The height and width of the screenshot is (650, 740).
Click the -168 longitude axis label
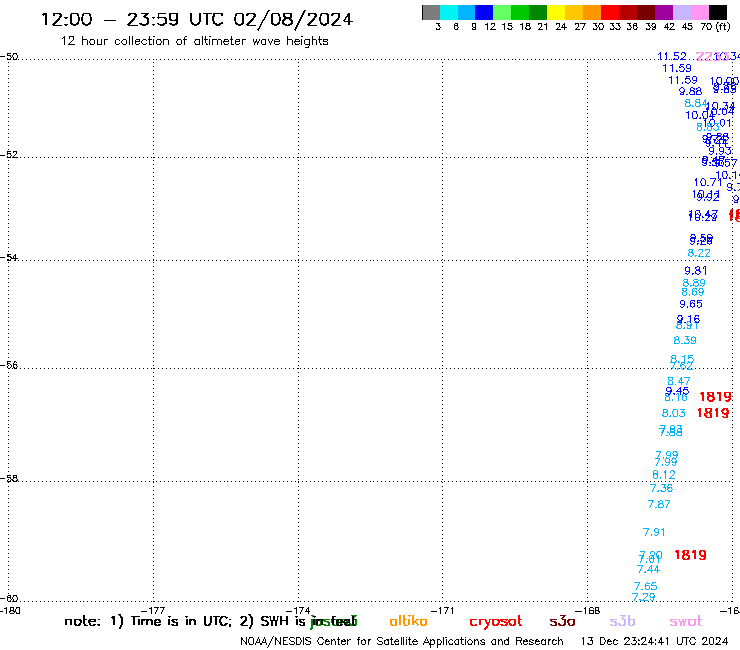click(x=588, y=610)
